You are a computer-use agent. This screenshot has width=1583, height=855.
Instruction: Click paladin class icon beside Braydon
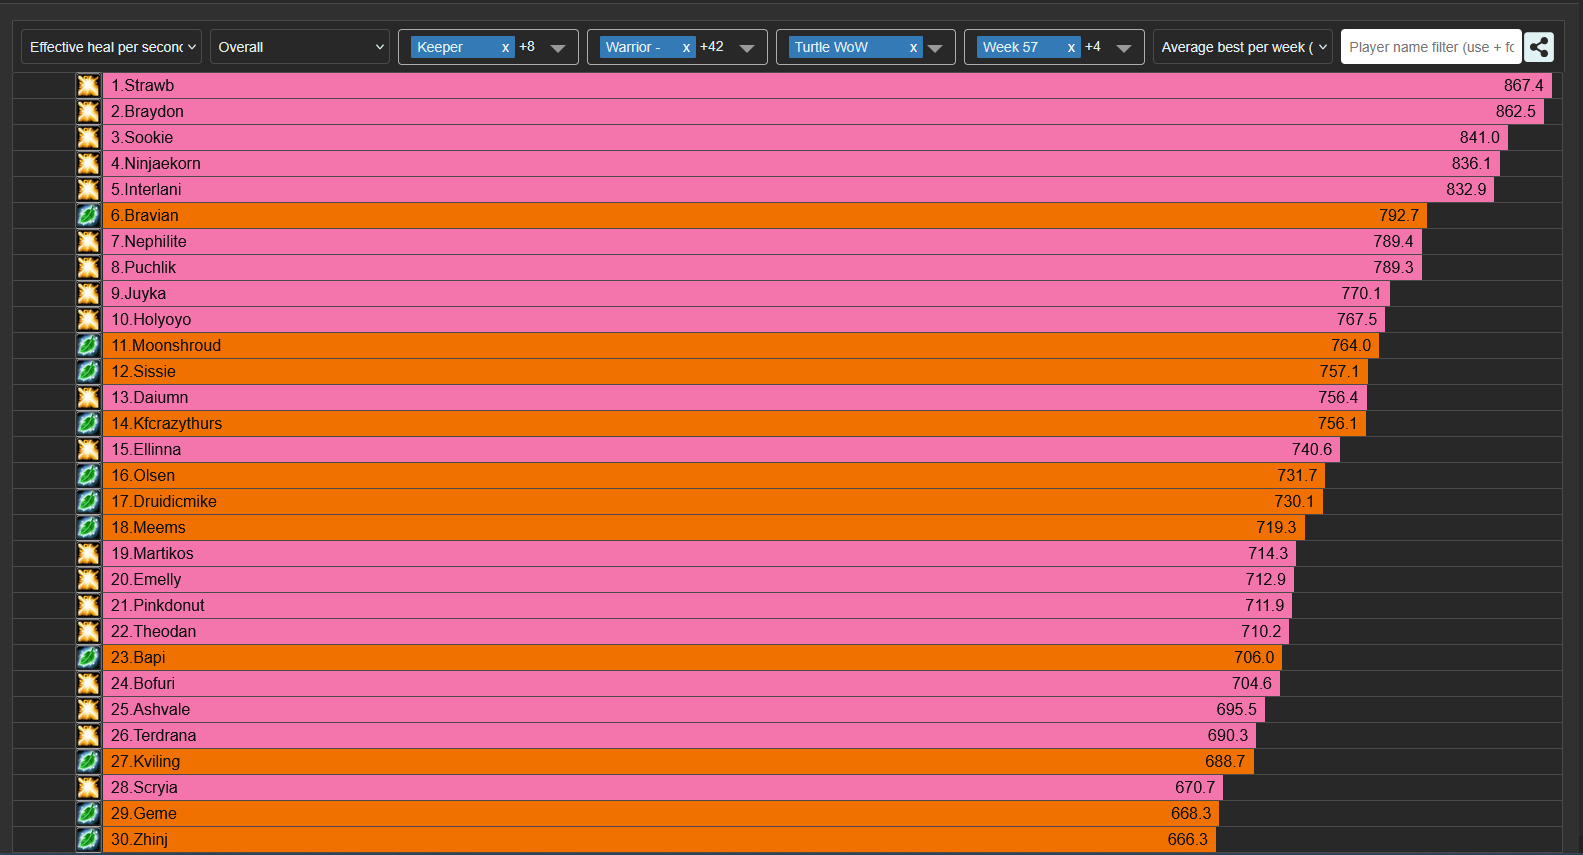(88, 112)
